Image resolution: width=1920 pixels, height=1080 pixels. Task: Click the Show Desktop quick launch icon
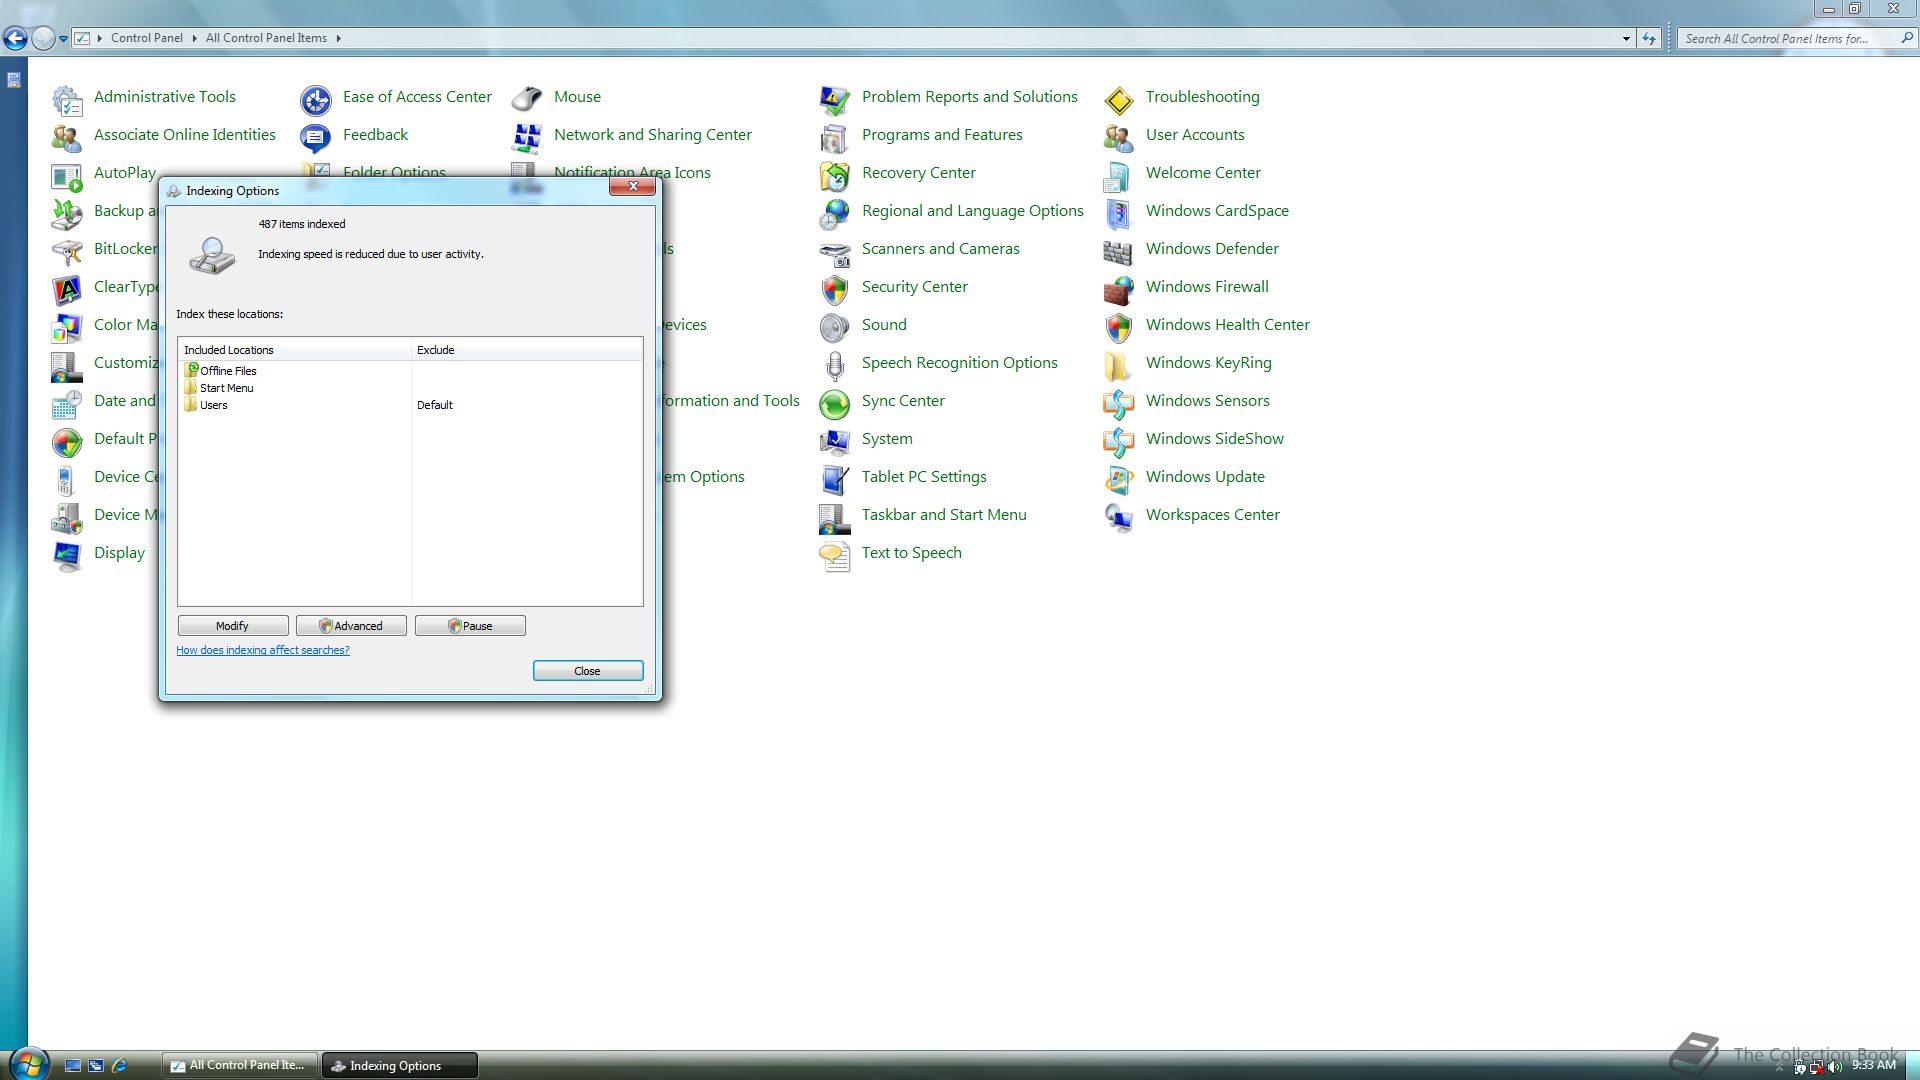[73, 1066]
